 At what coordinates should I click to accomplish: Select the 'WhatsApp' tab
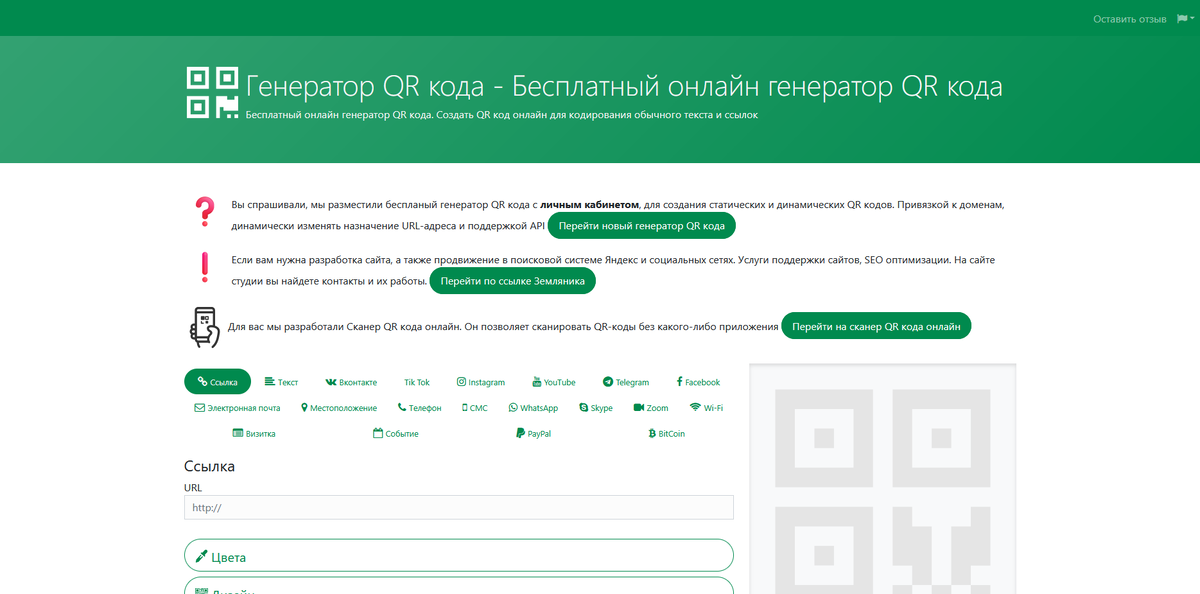tap(533, 408)
